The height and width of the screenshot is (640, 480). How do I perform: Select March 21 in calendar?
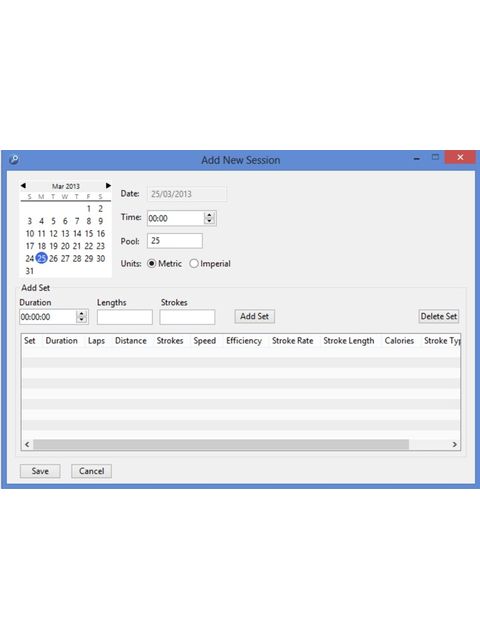pos(77,246)
